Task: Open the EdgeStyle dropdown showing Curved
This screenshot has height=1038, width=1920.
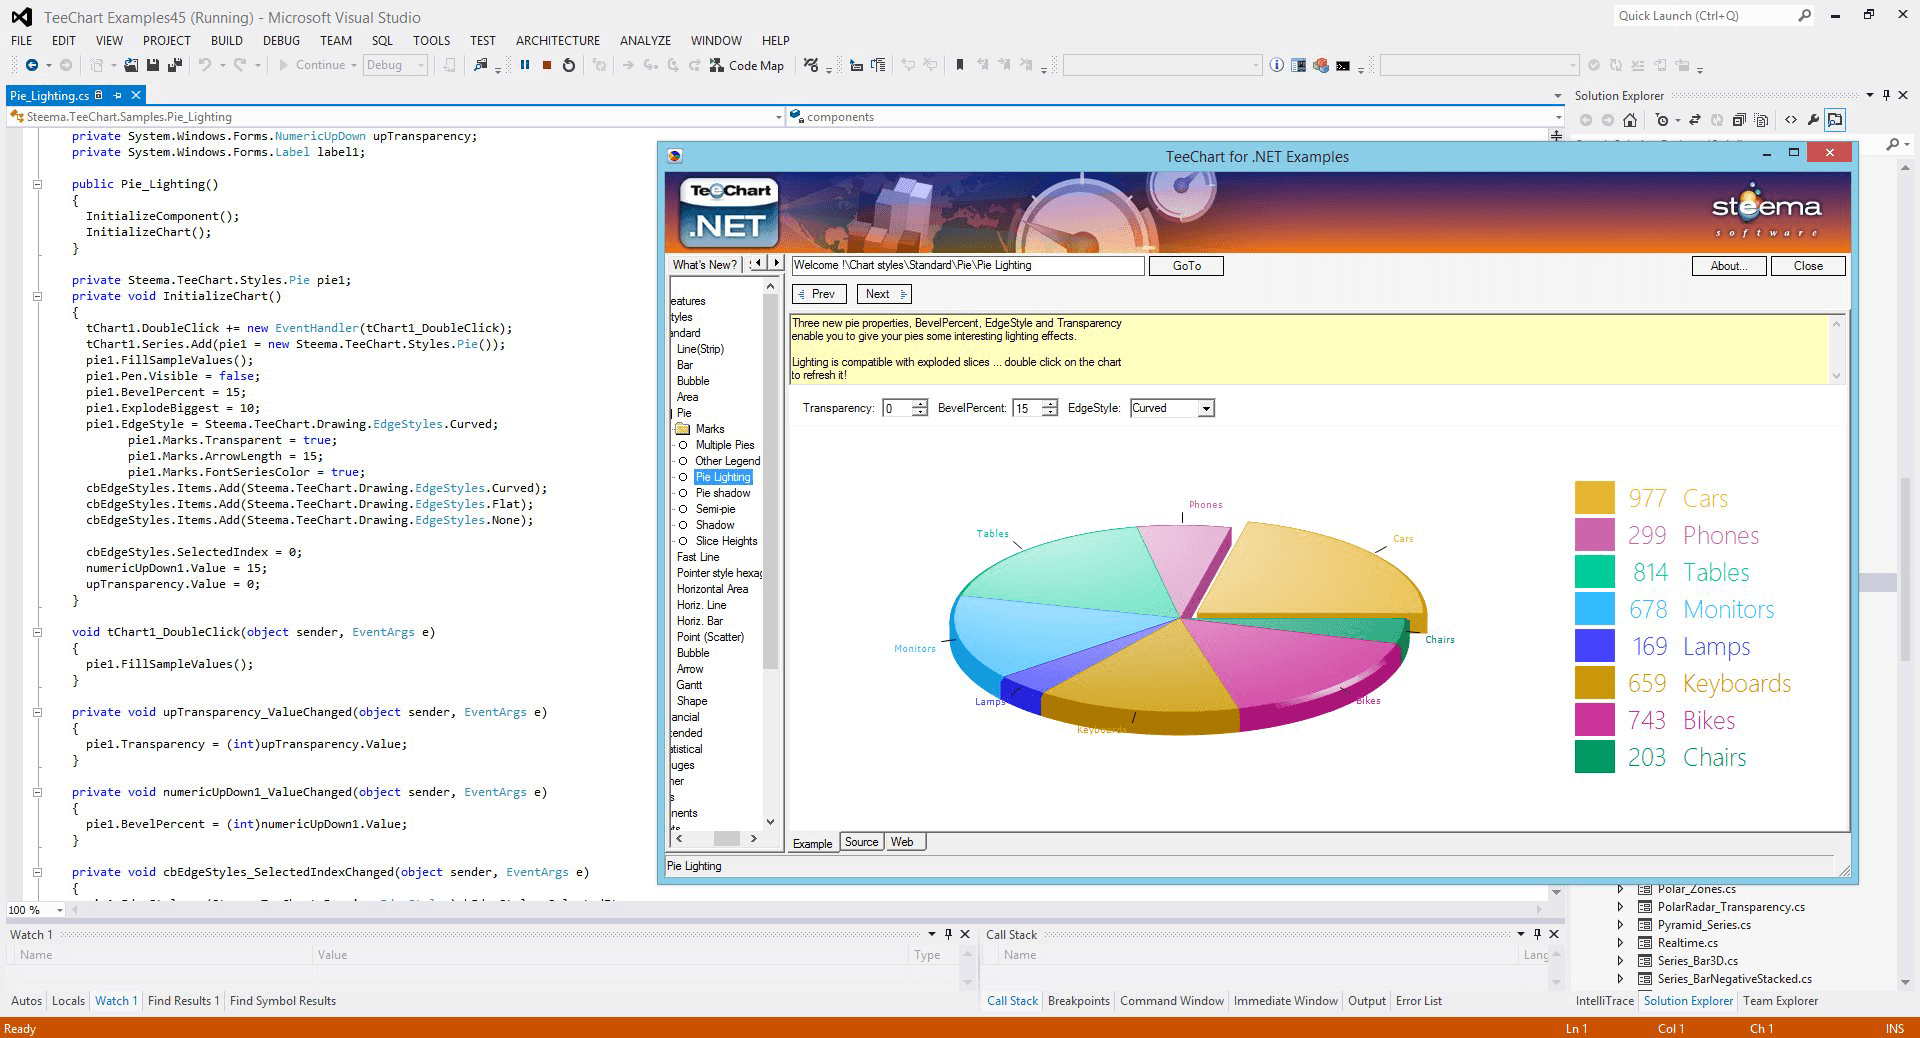Action: [x=1205, y=408]
